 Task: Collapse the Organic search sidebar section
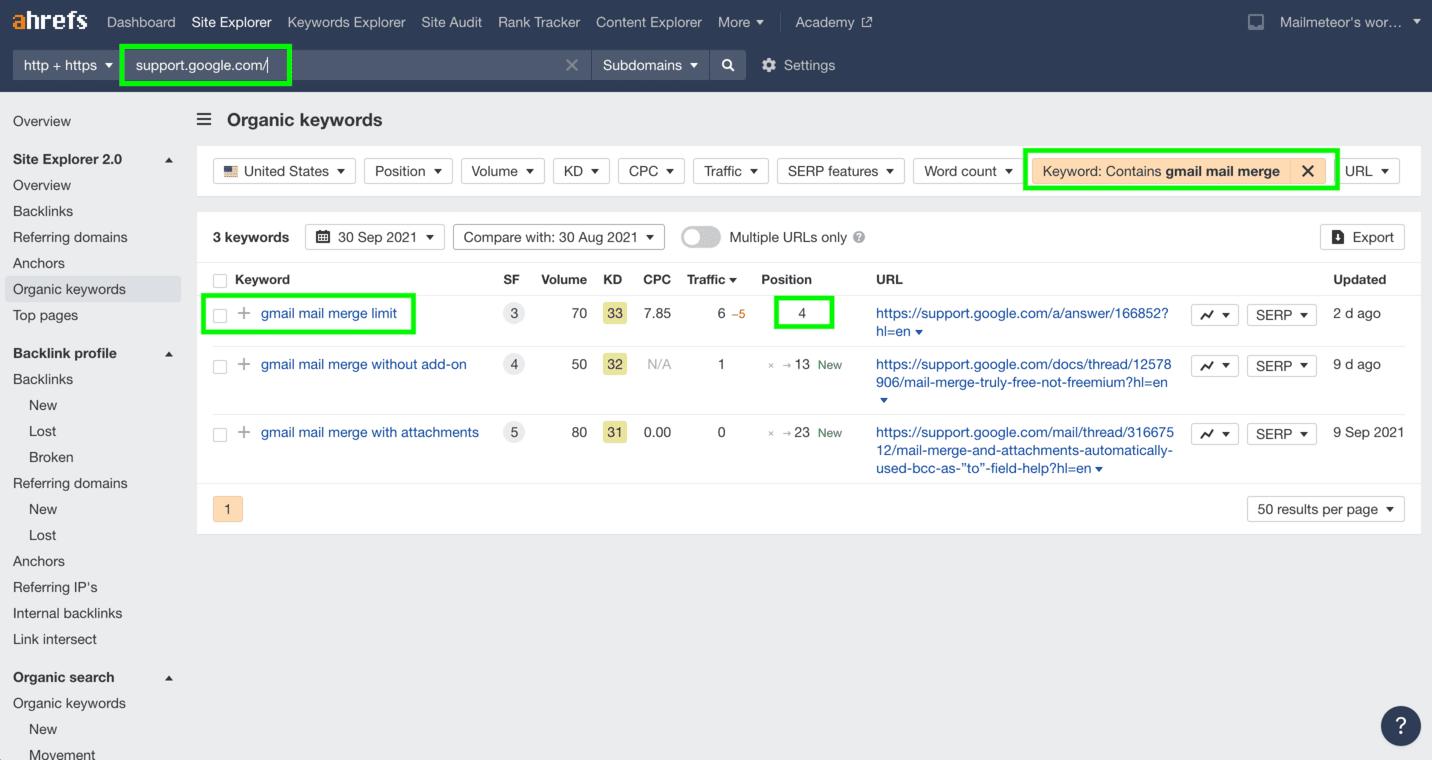tap(169, 678)
